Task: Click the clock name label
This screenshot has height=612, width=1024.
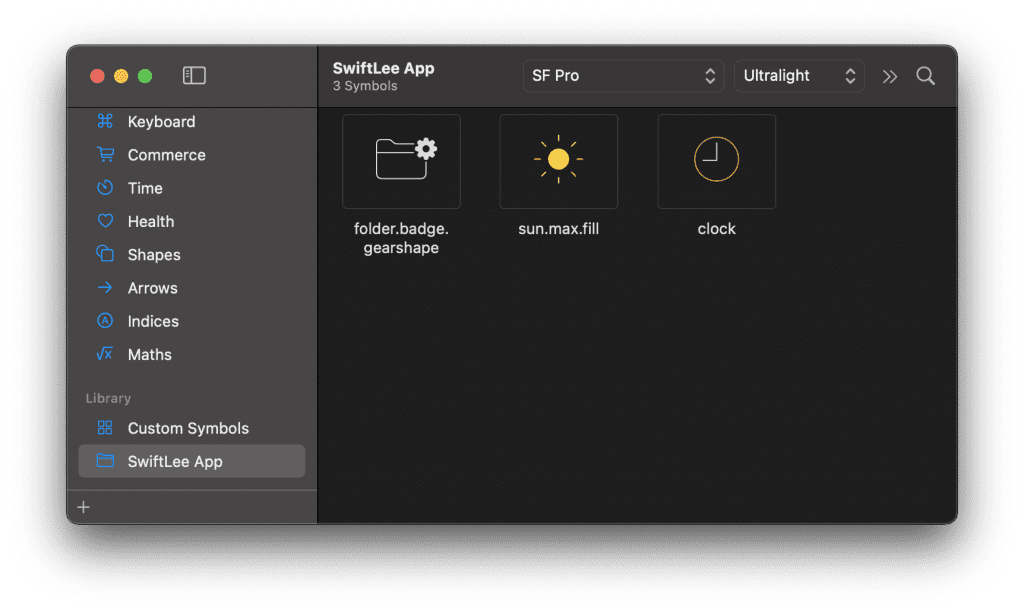Action: tap(716, 229)
